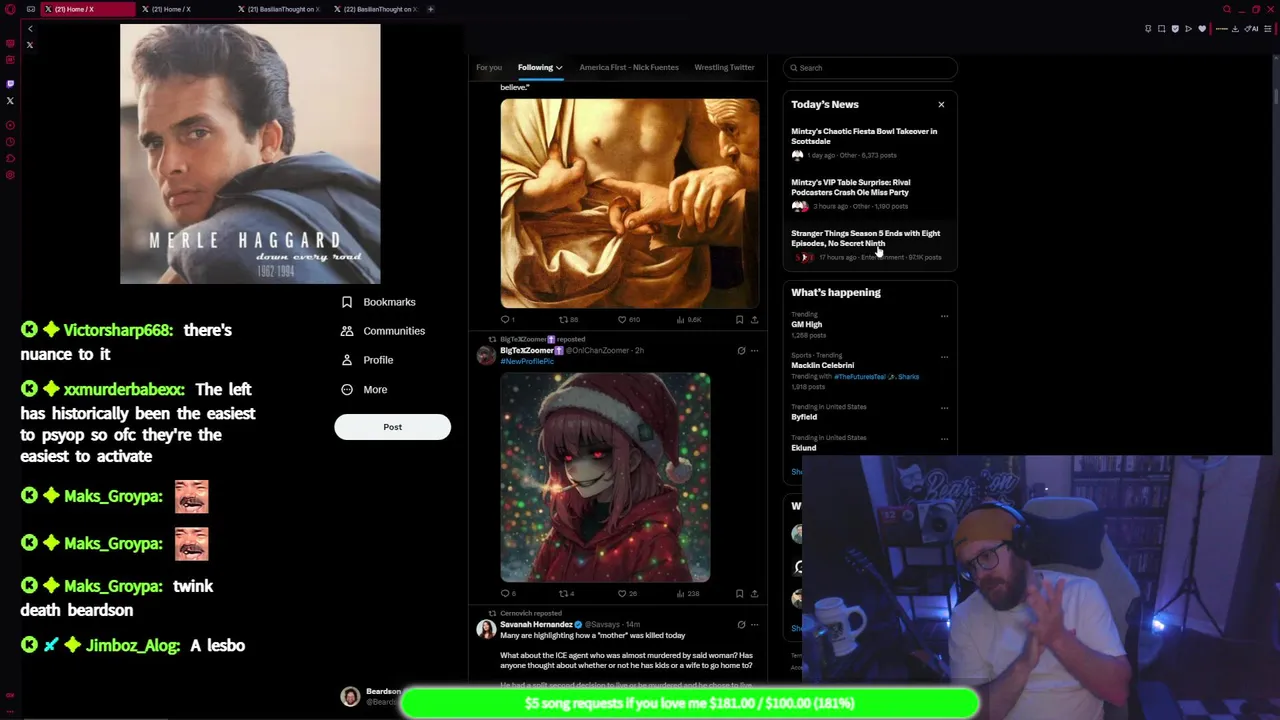Open the ad blocker shield icon
The width and height of the screenshot is (1280, 720).
point(1175,29)
